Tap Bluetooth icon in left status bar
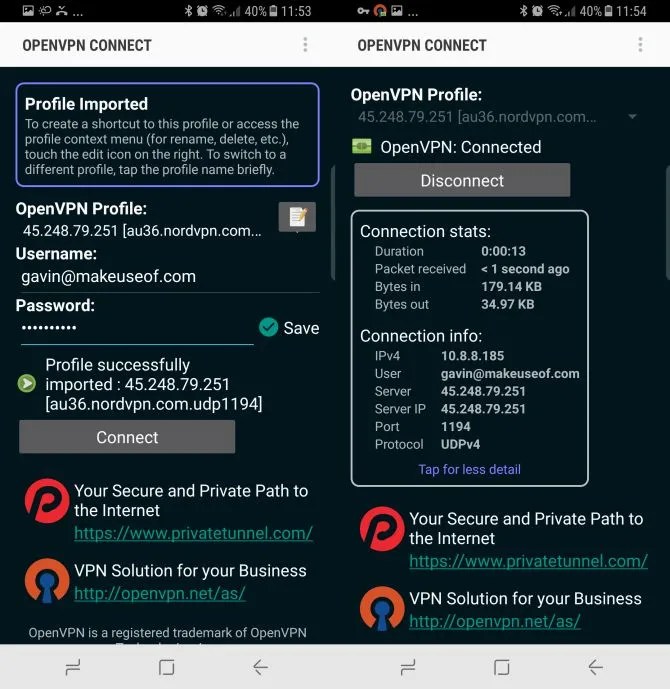The height and width of the screenshot is (689, 670). [x=188, y=11]
